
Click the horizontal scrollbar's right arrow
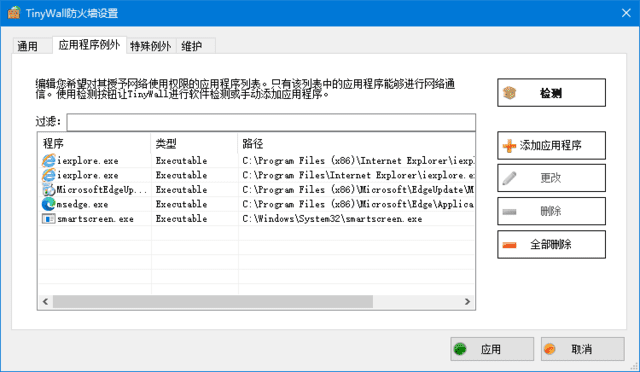tap(467, 301)
